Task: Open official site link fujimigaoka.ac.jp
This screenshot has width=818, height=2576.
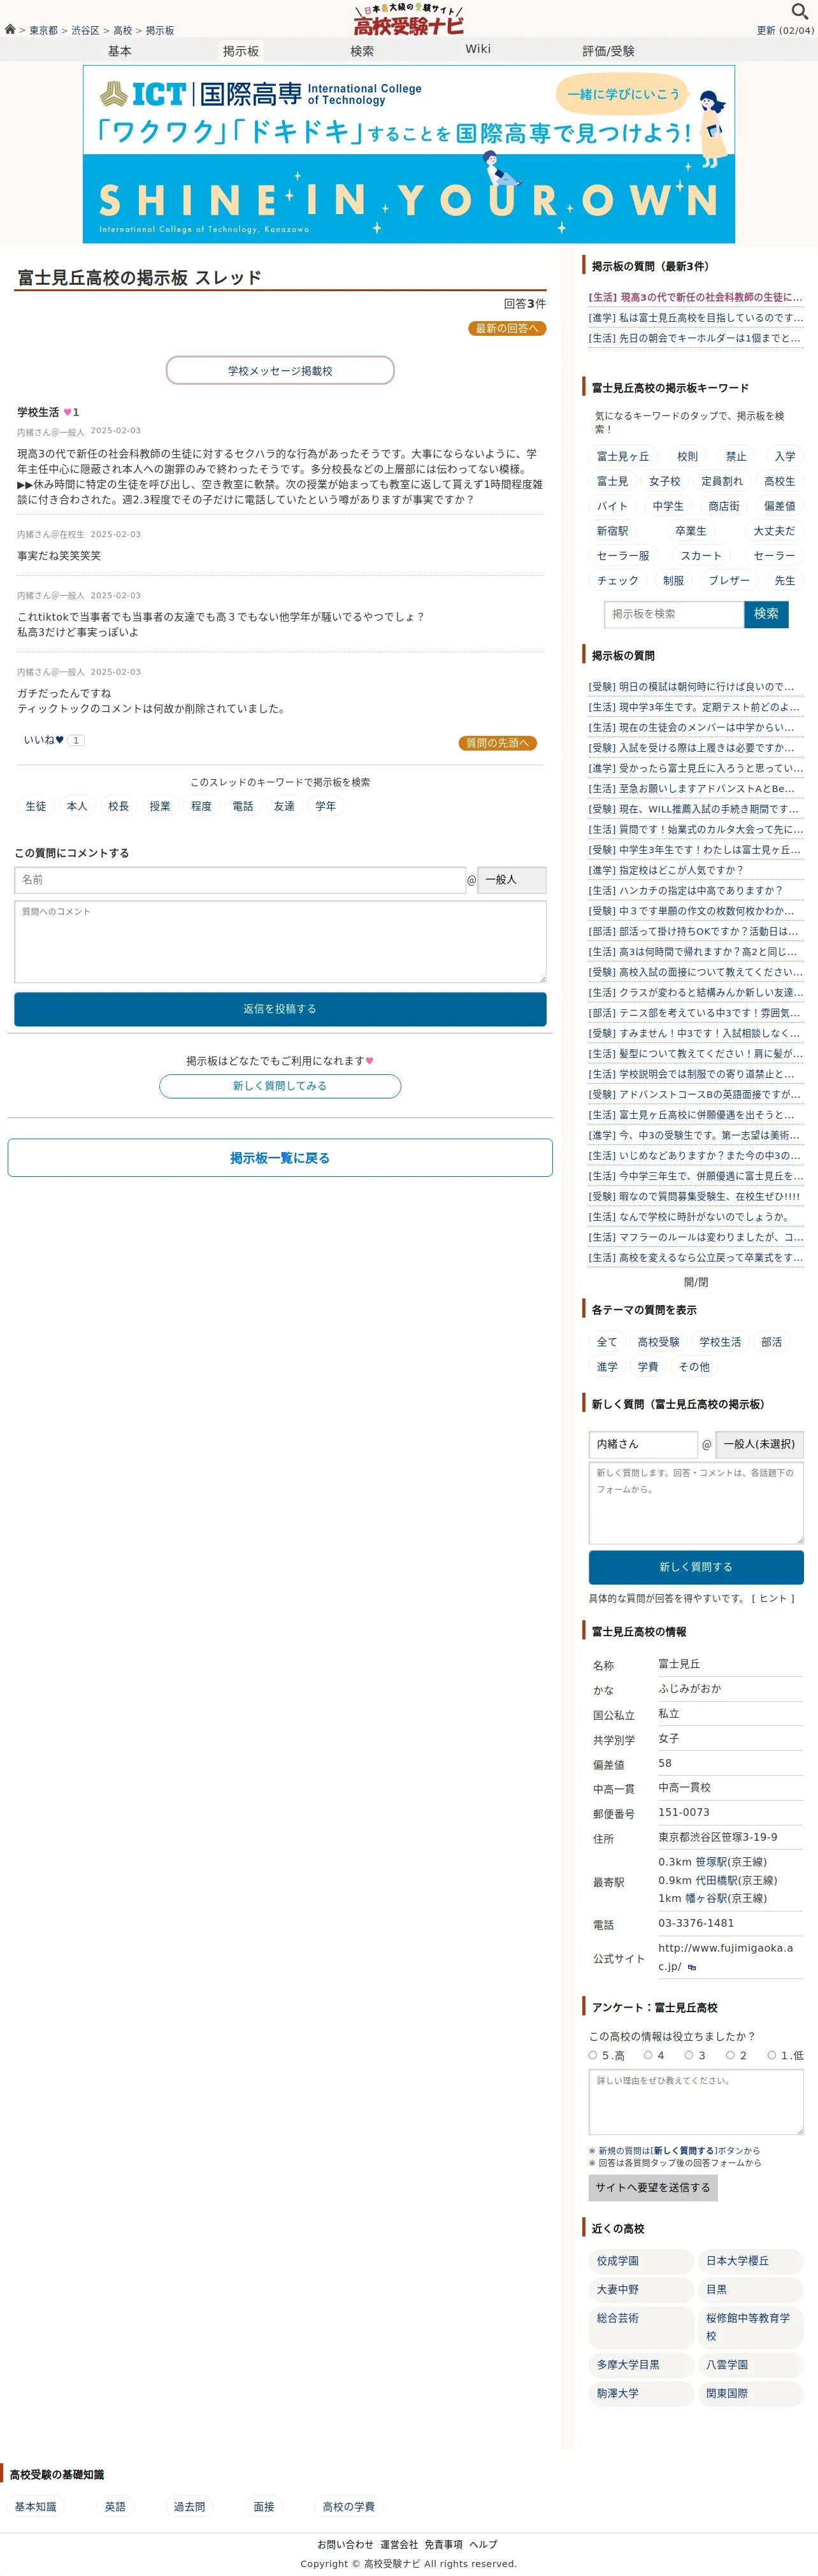Action: (x=725, y=1957)
